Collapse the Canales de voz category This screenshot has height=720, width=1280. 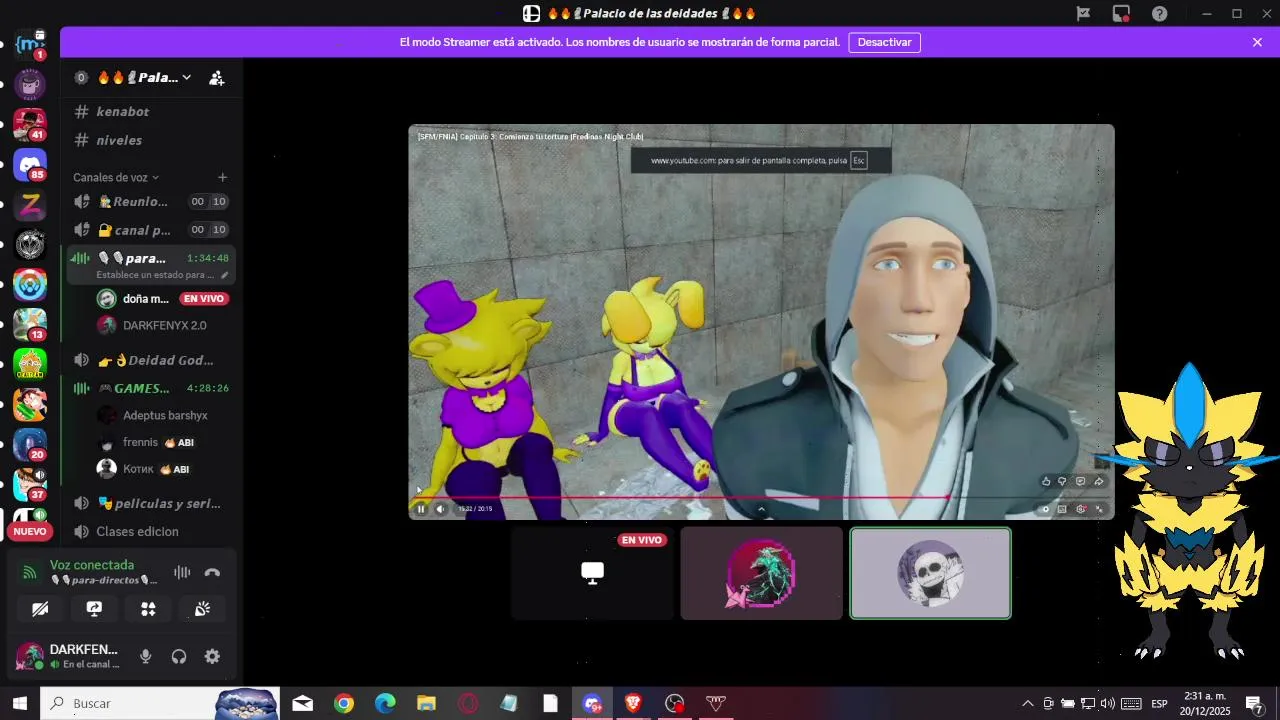pos(116,177)
